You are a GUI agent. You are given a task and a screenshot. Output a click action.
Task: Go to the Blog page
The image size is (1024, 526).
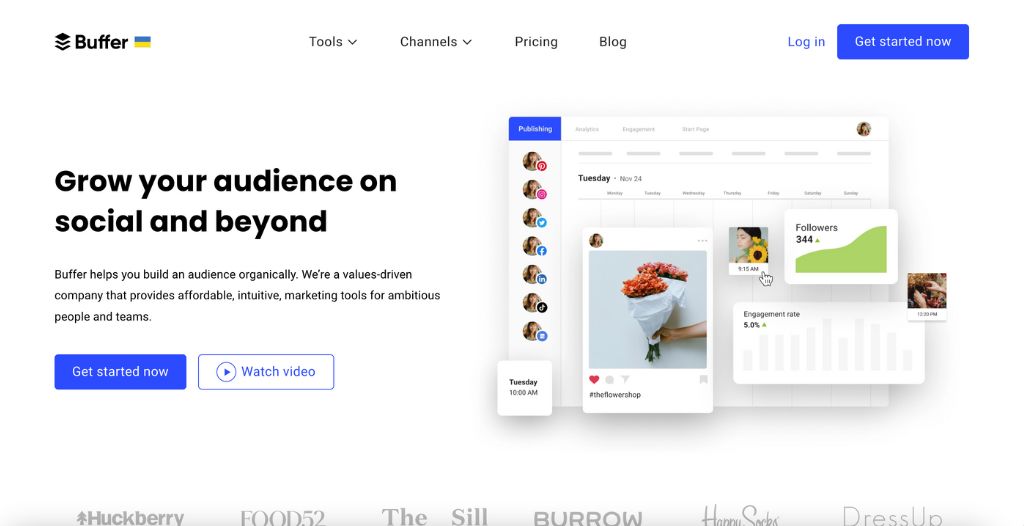tap(613, 42)
